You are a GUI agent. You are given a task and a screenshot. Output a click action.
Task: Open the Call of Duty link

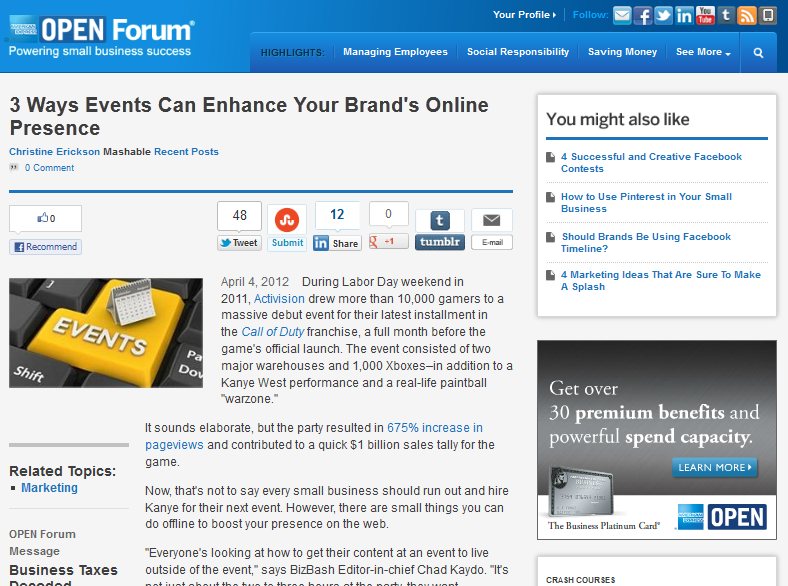point(273,332)
